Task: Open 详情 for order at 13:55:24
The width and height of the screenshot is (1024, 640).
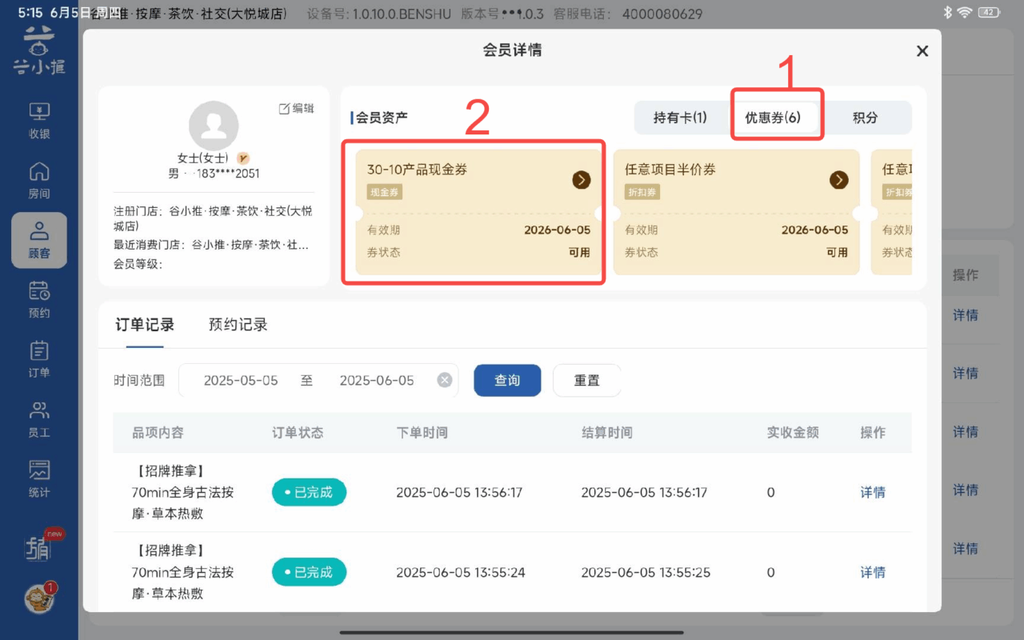Action: tap(872, 572)
